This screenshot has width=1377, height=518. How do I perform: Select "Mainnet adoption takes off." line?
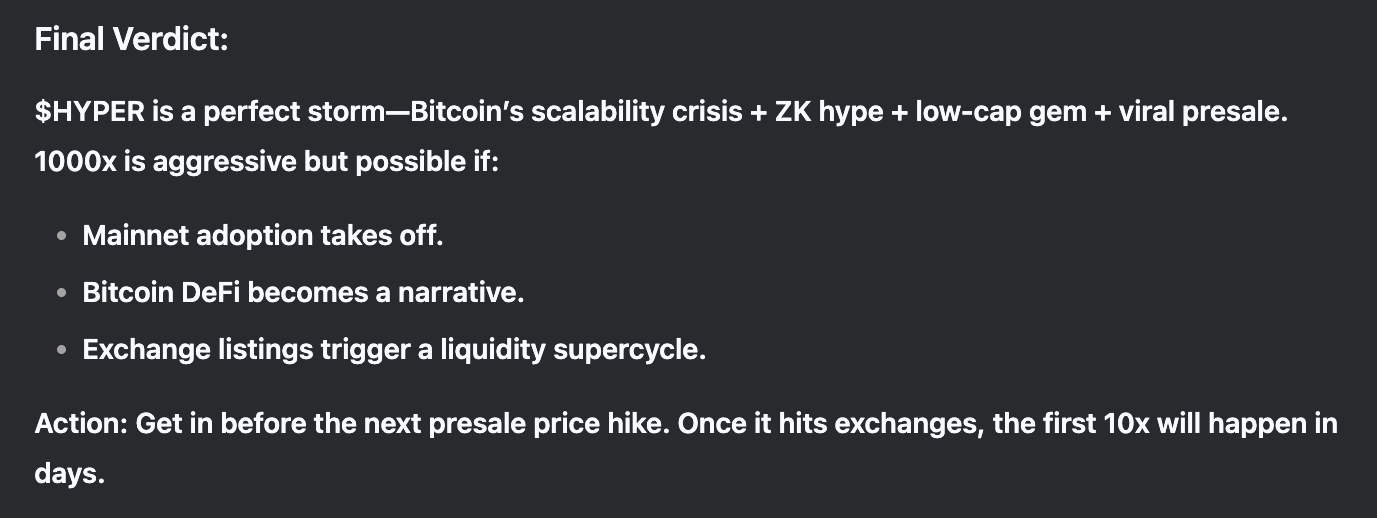263,236
